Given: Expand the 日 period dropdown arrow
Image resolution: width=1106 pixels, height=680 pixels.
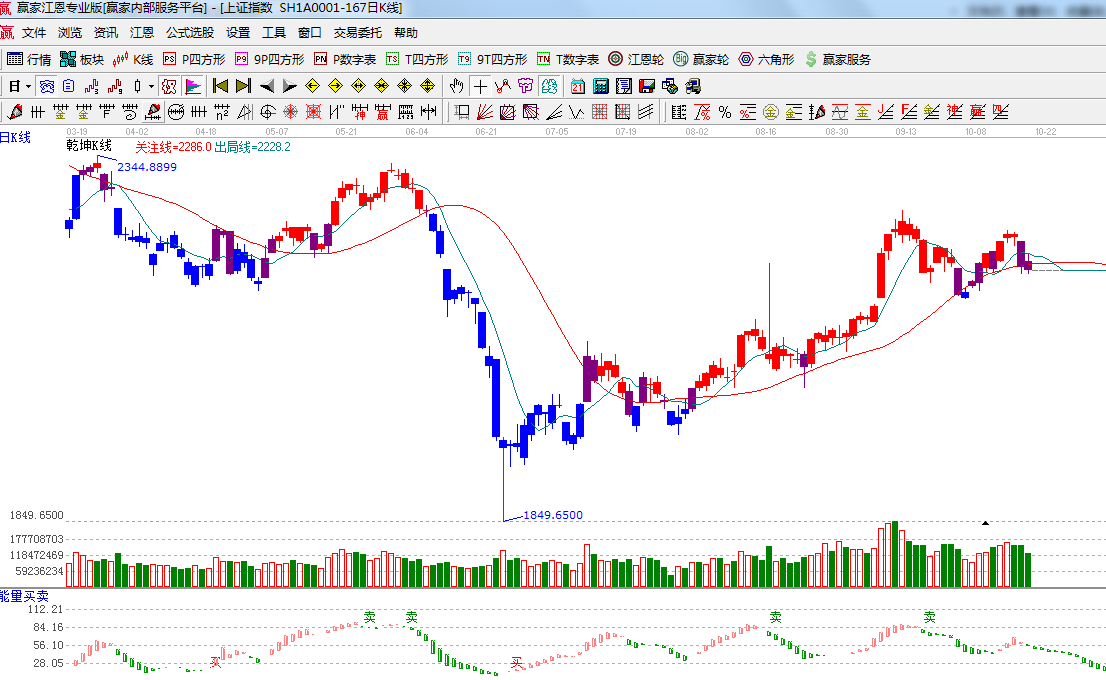Looking at the screenshot, I should [x=28, y=85].
